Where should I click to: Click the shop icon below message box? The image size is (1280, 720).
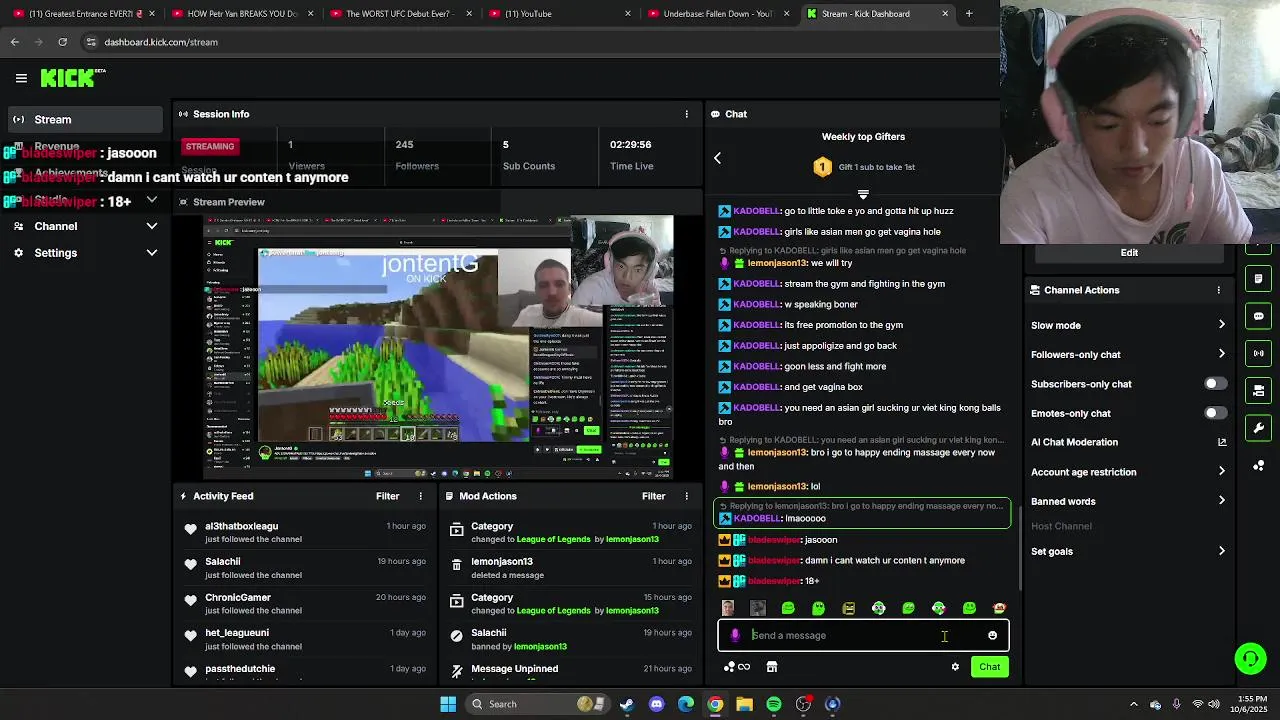click(772, 667)
